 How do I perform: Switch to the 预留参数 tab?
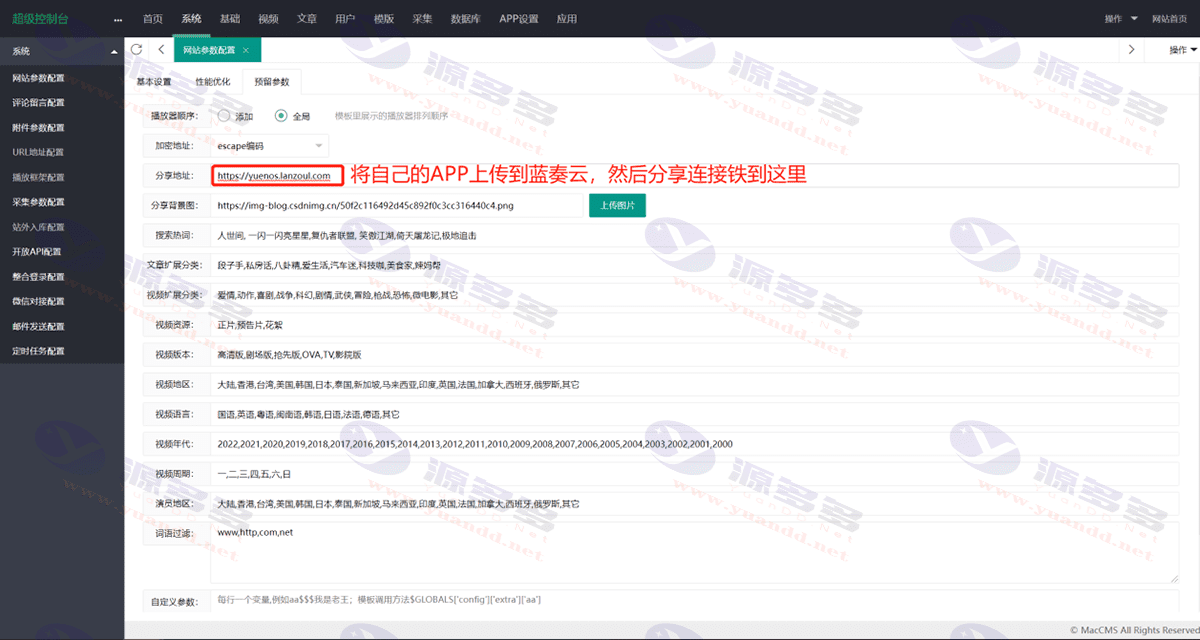click(x=271, y=82)
